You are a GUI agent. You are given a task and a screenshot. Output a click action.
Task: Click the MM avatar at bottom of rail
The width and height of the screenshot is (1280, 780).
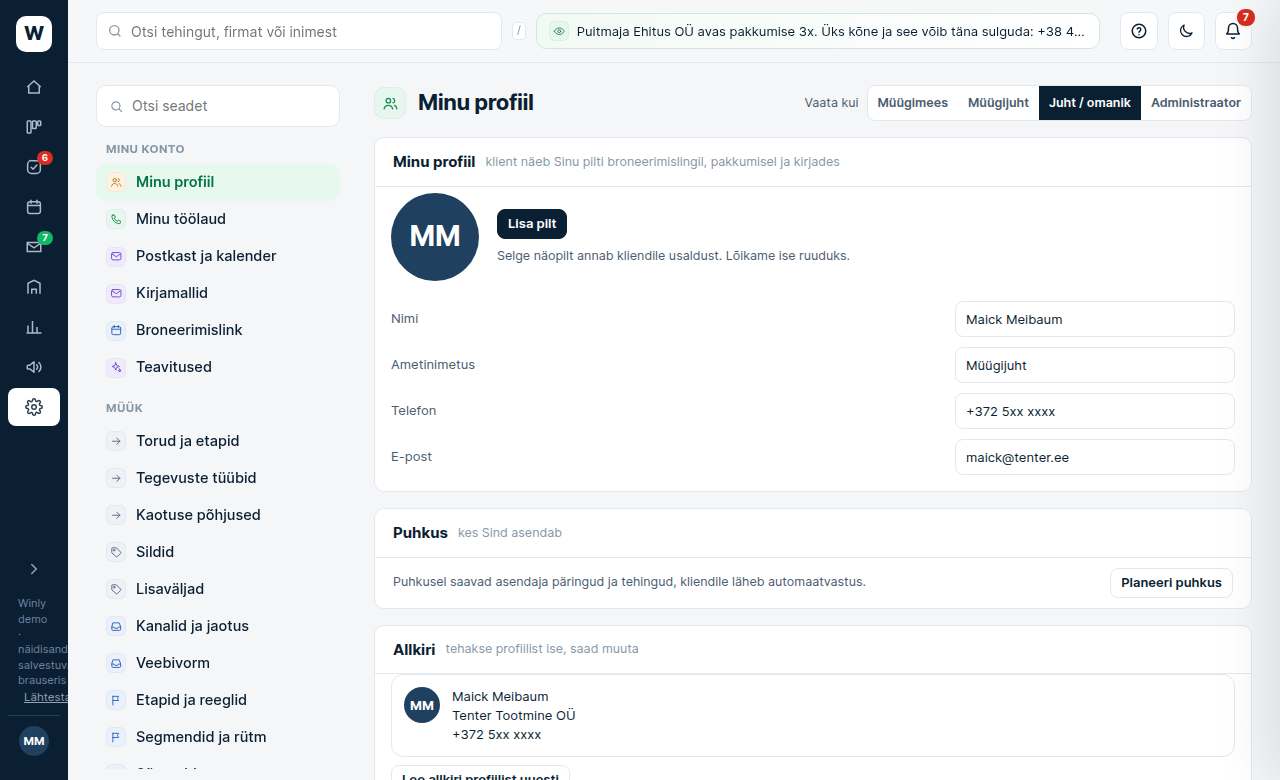coord(34,741)
